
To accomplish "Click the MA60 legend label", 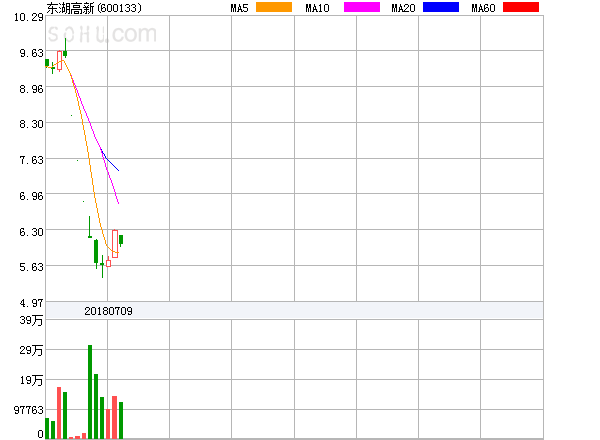I will click(x=483, y=8).
